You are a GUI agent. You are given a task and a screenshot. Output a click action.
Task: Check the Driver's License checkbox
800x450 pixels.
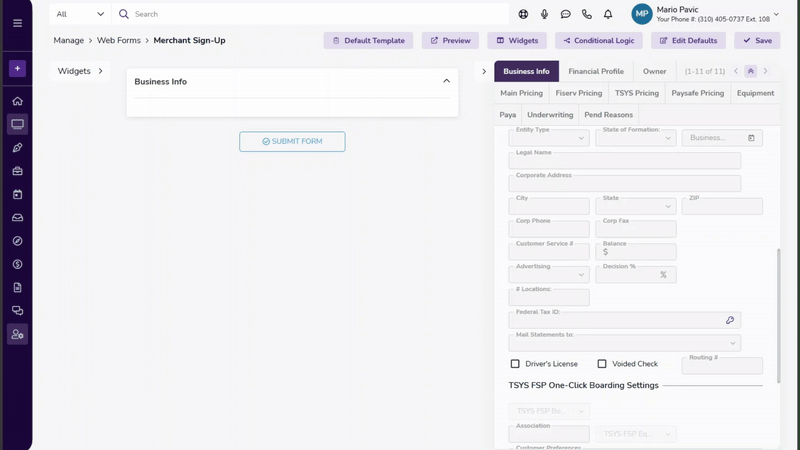pos(515,364)
